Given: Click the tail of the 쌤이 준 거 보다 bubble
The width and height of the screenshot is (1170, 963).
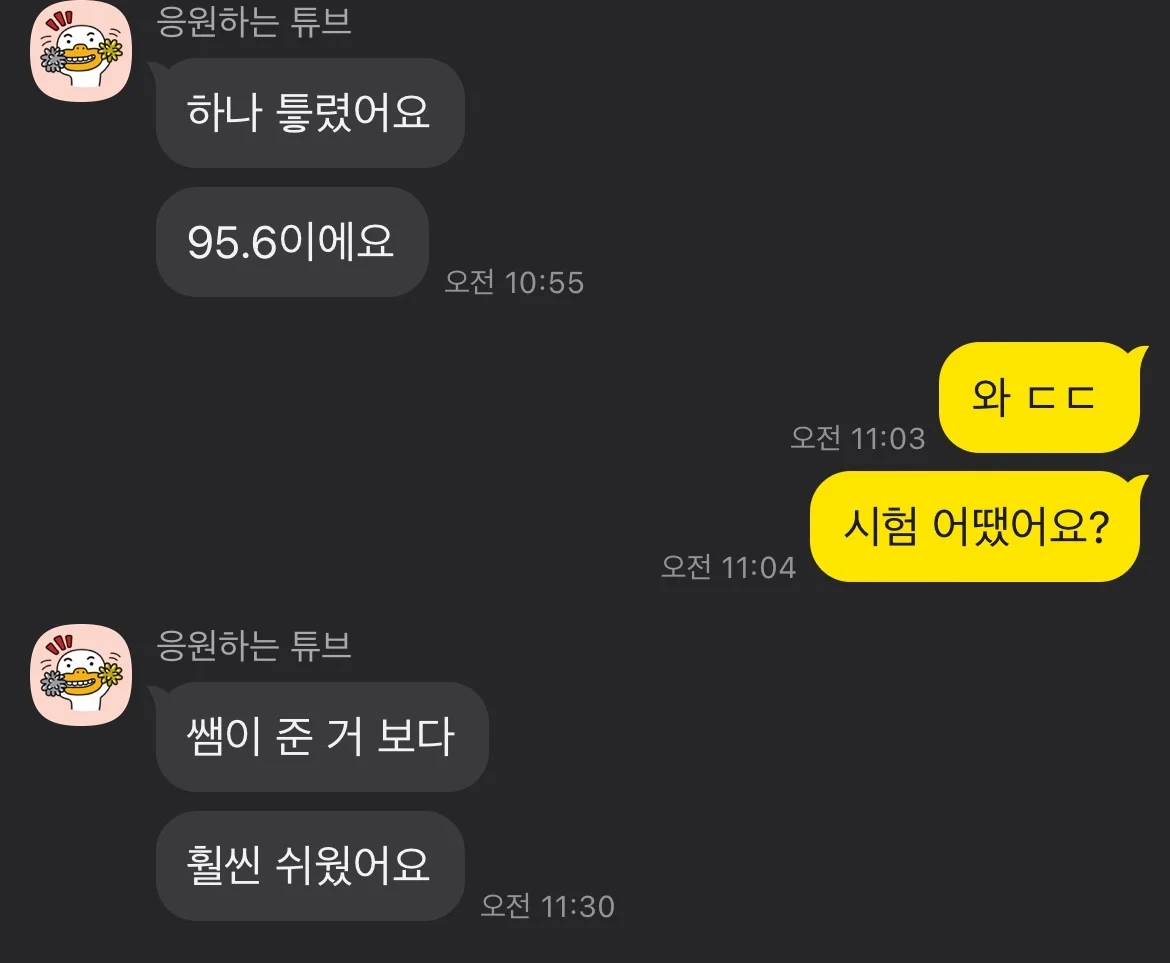Looking at the screenshot, I should [155, 692].
